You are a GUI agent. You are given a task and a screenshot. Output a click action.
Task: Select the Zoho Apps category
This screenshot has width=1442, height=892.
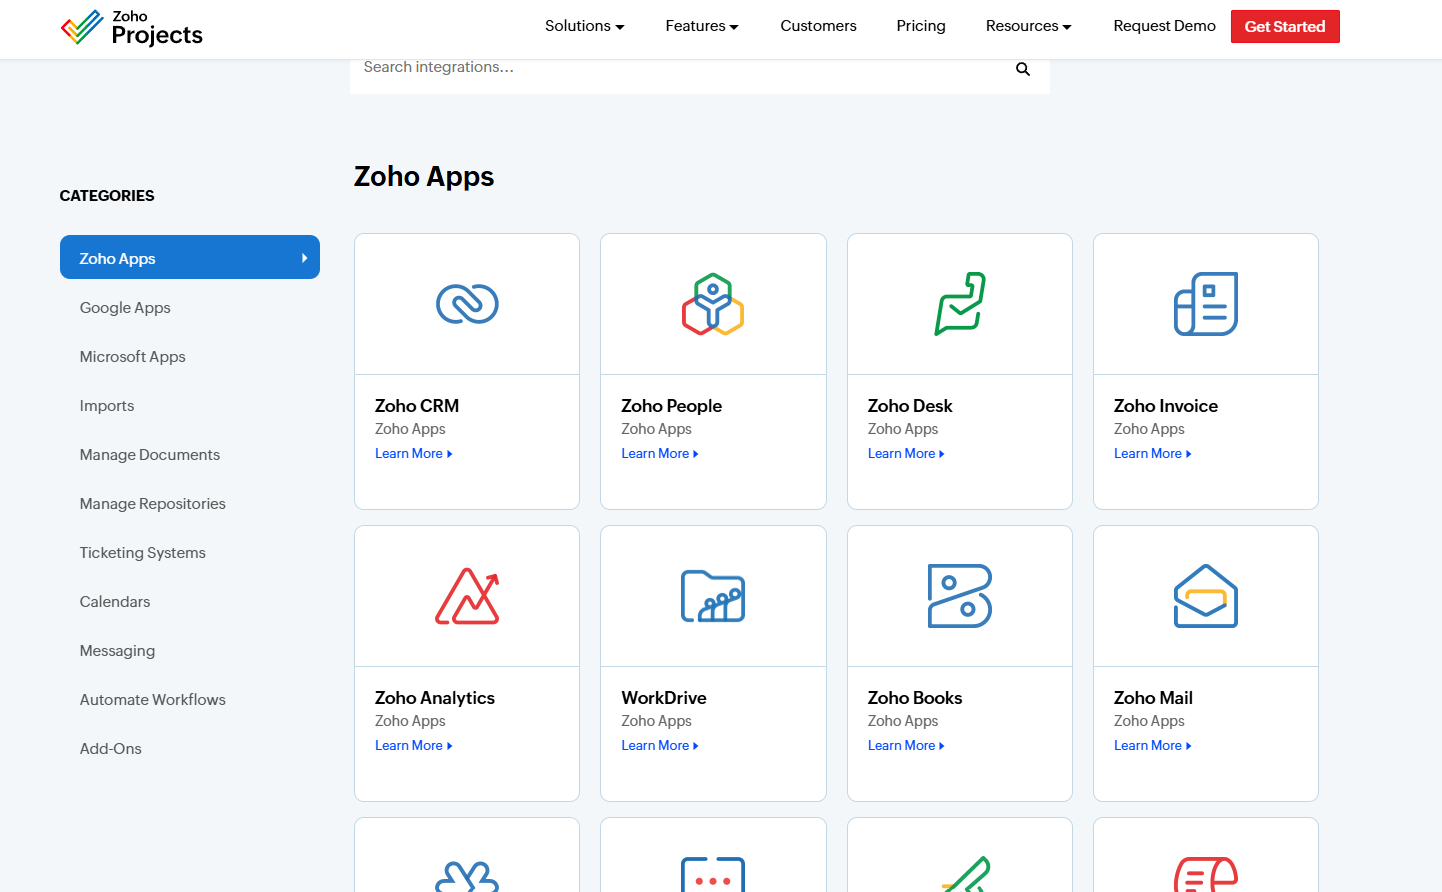point(190,258)
